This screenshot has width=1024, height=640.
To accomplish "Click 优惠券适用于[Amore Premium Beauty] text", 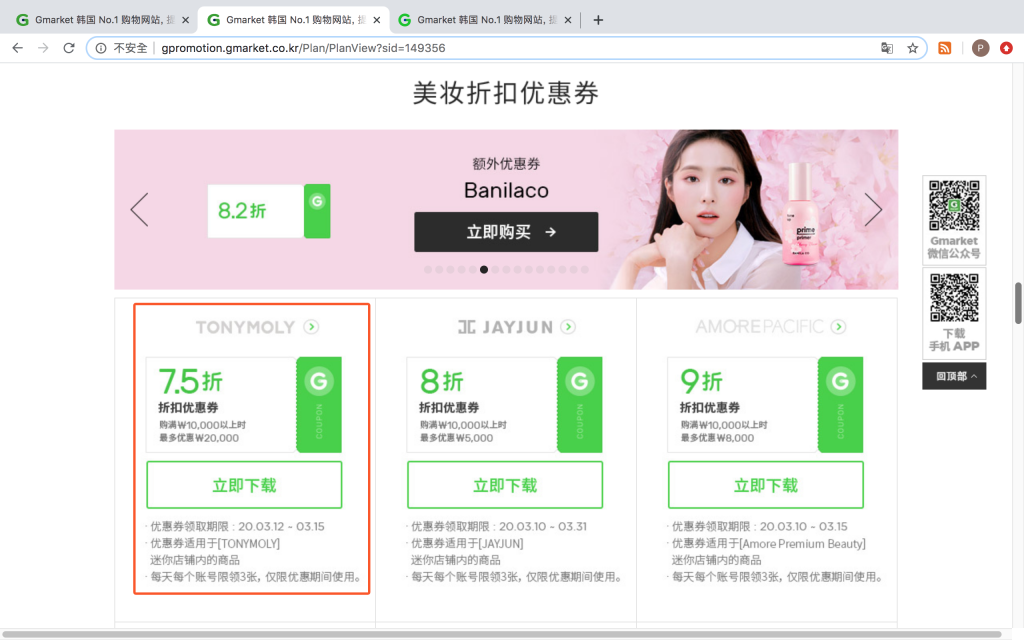I will click(x=769, y=543).
